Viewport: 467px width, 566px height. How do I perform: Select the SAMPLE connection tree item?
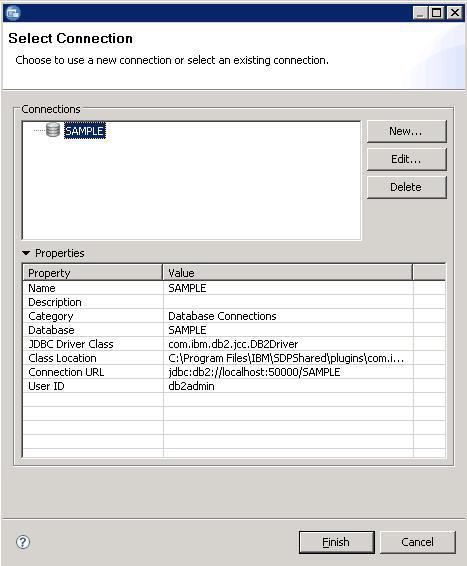pos(85,131)
